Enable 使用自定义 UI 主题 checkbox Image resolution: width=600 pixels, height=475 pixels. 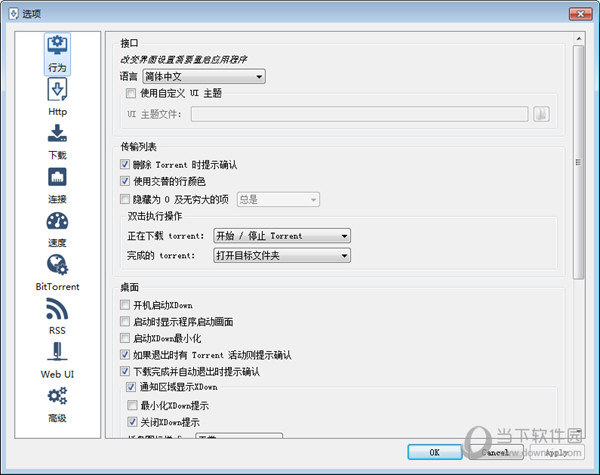pos(131,93)
